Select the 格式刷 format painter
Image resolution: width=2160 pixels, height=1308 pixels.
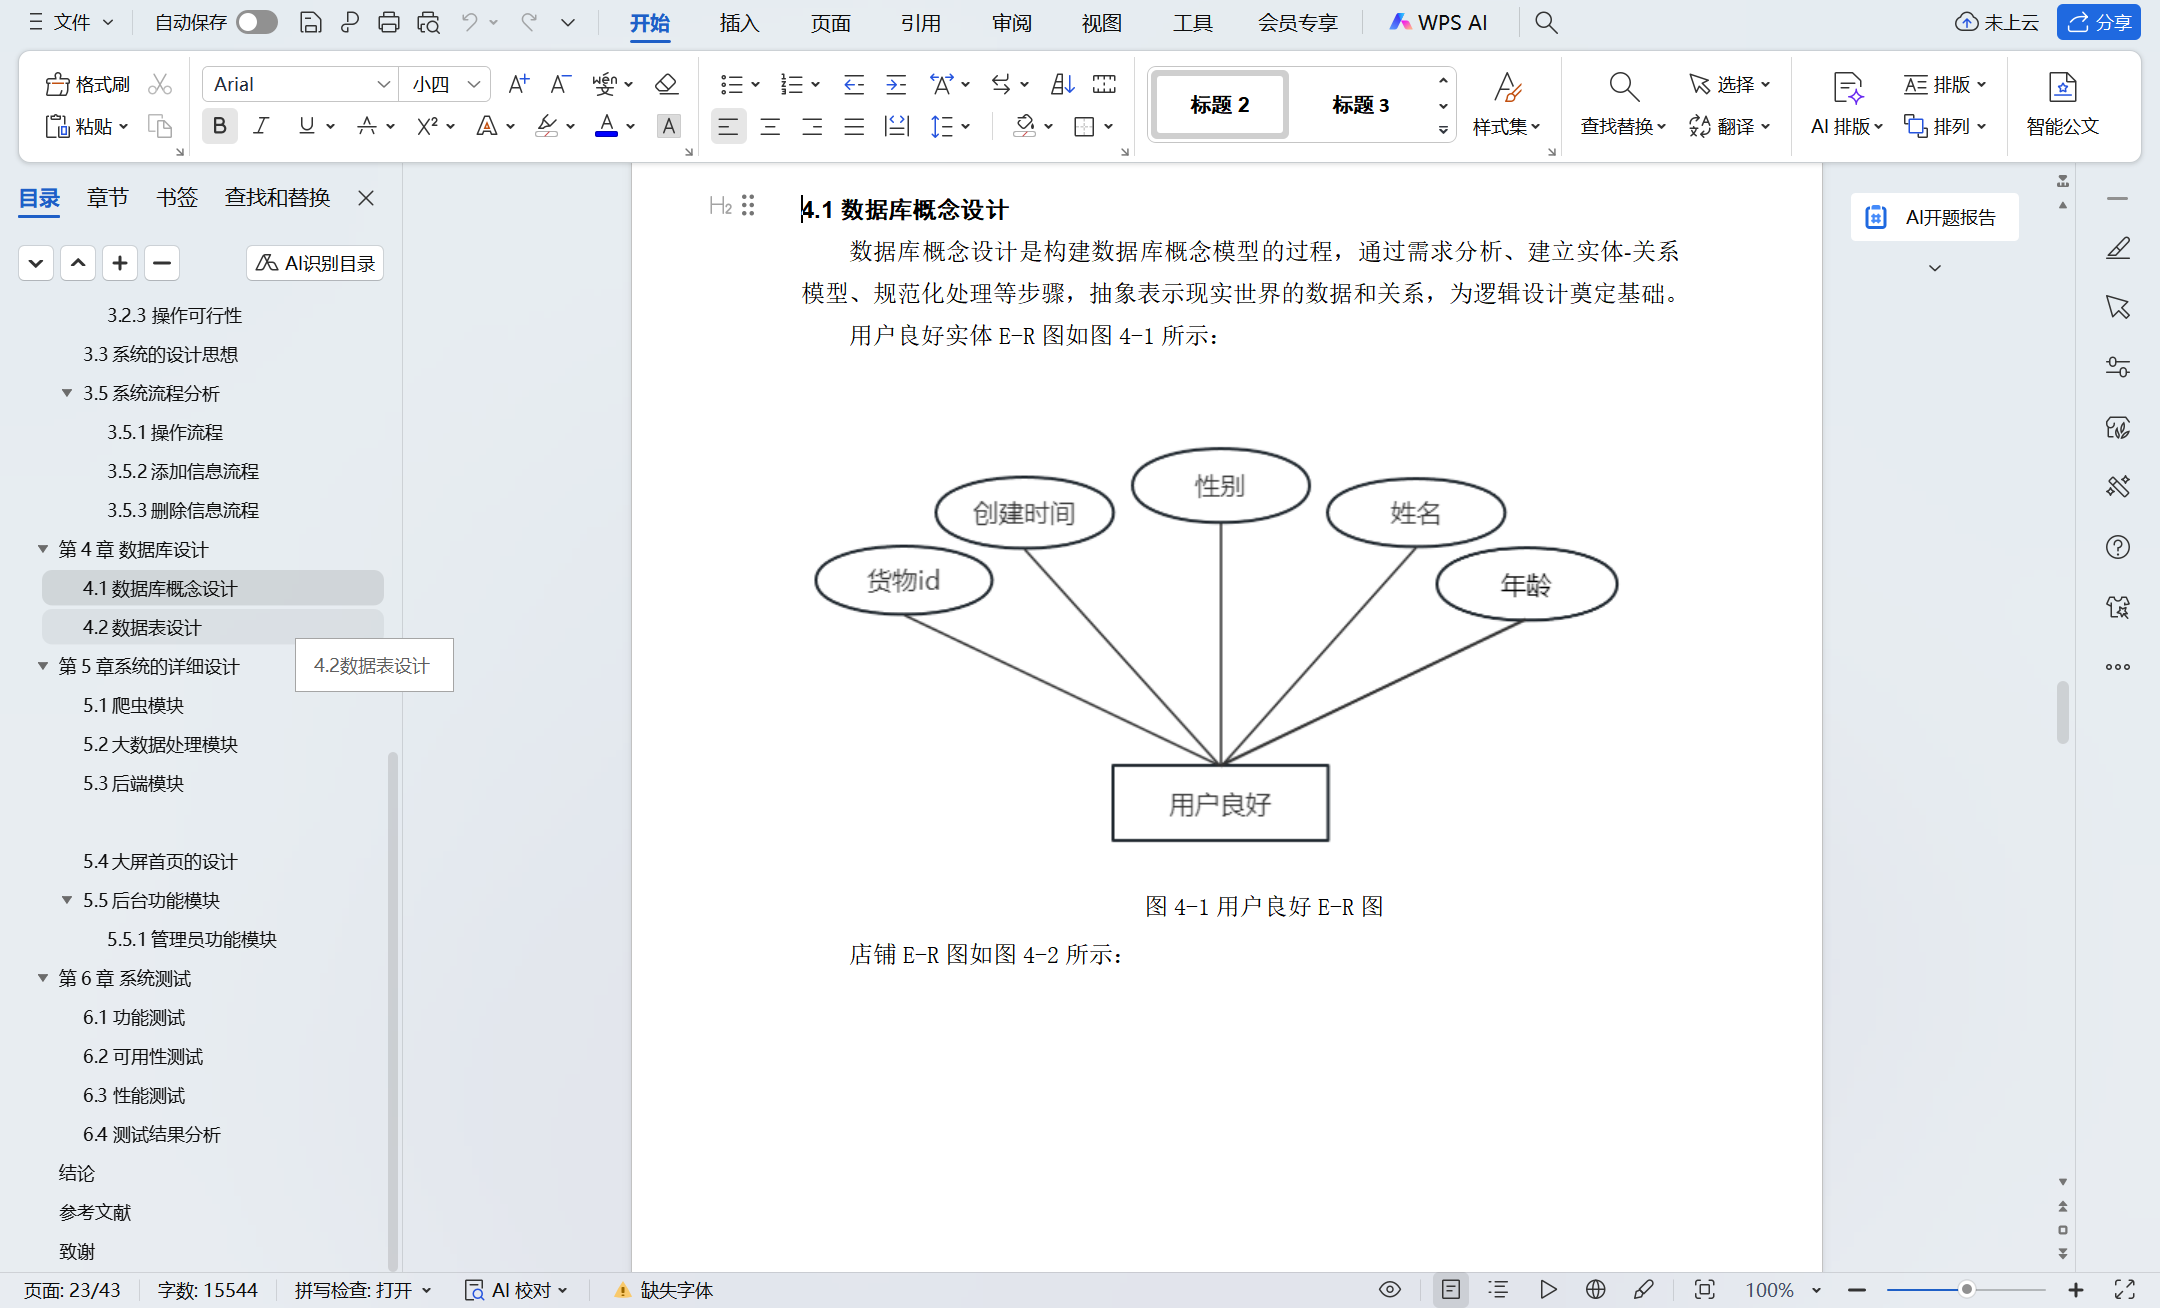(x=88, y=84)
